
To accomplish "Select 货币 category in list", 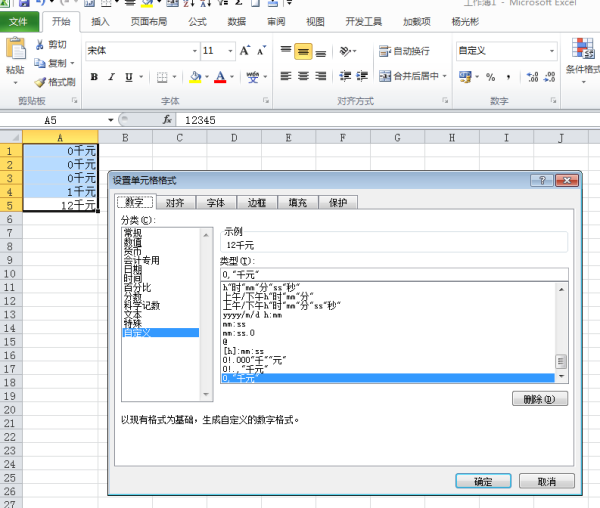I will (x=133, y=251).
